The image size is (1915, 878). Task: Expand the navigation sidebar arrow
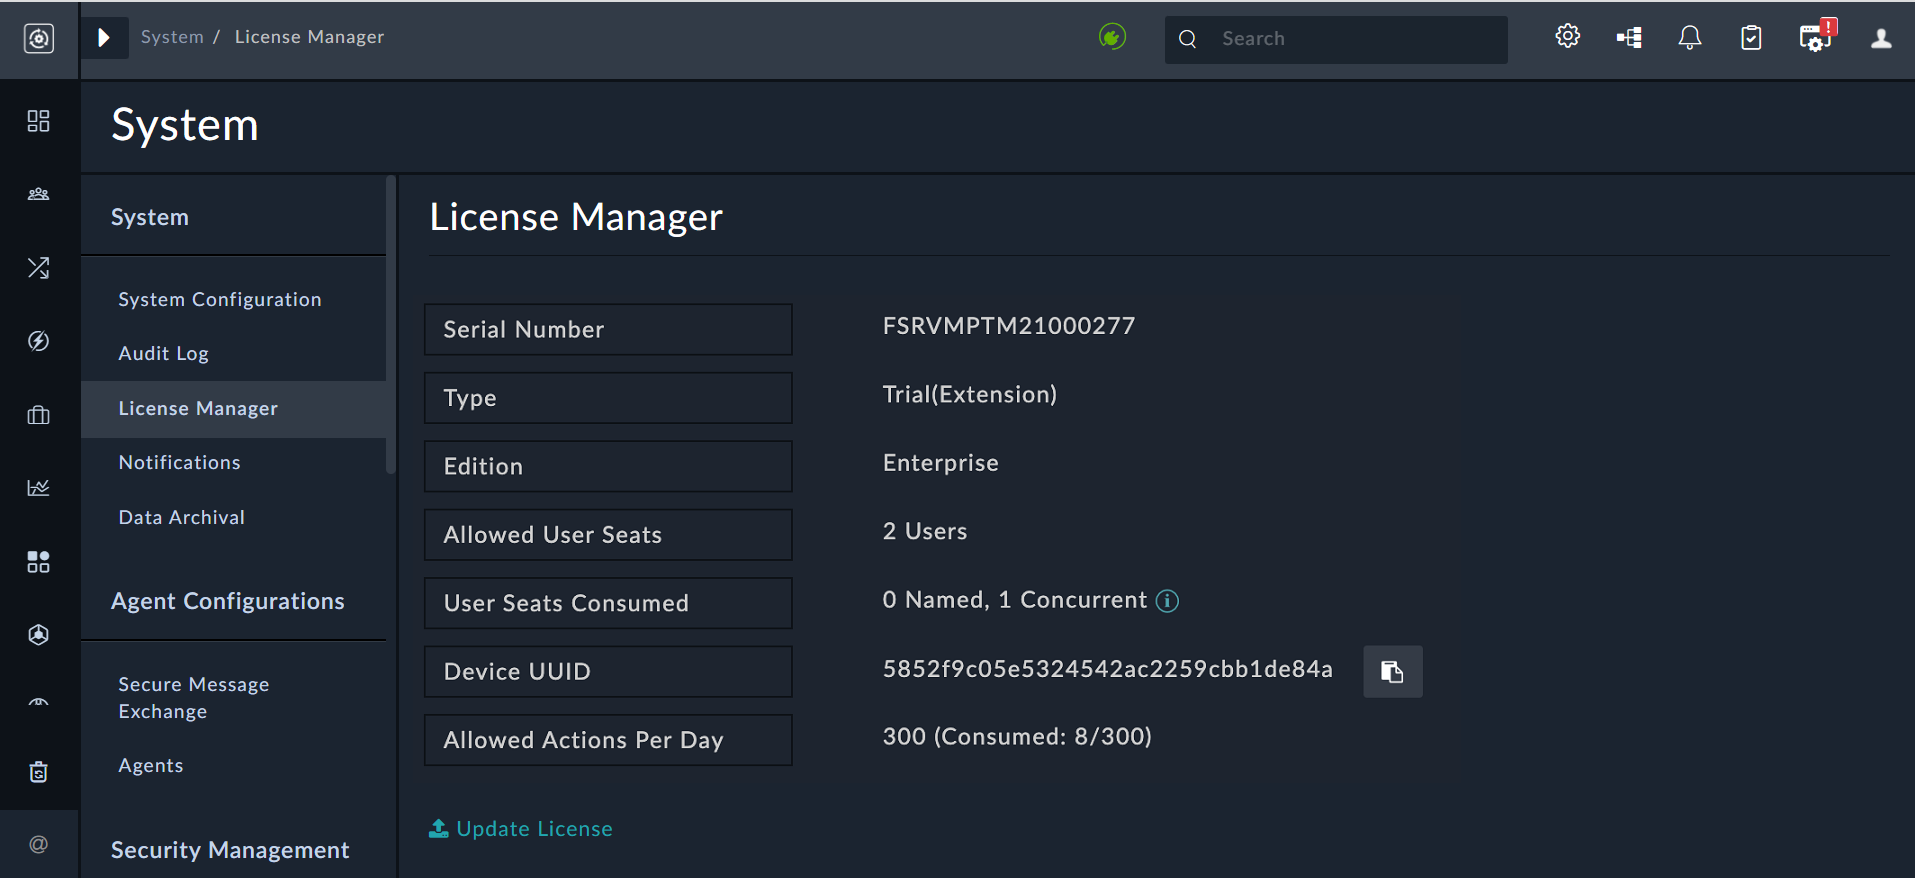click(x=104, y=38)
